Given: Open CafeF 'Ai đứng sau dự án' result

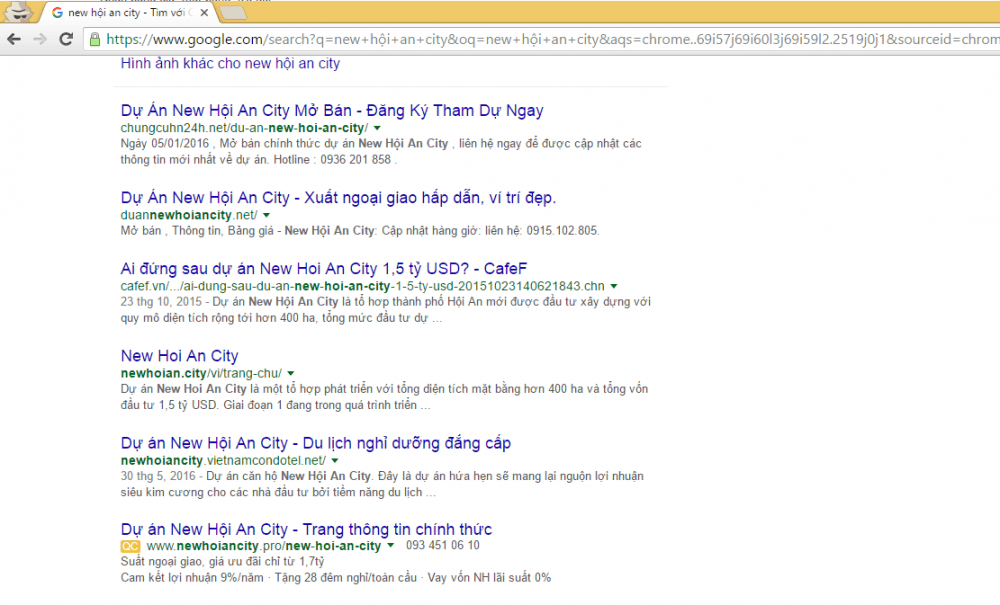Looking at the screenshot, I should point(324,268).
